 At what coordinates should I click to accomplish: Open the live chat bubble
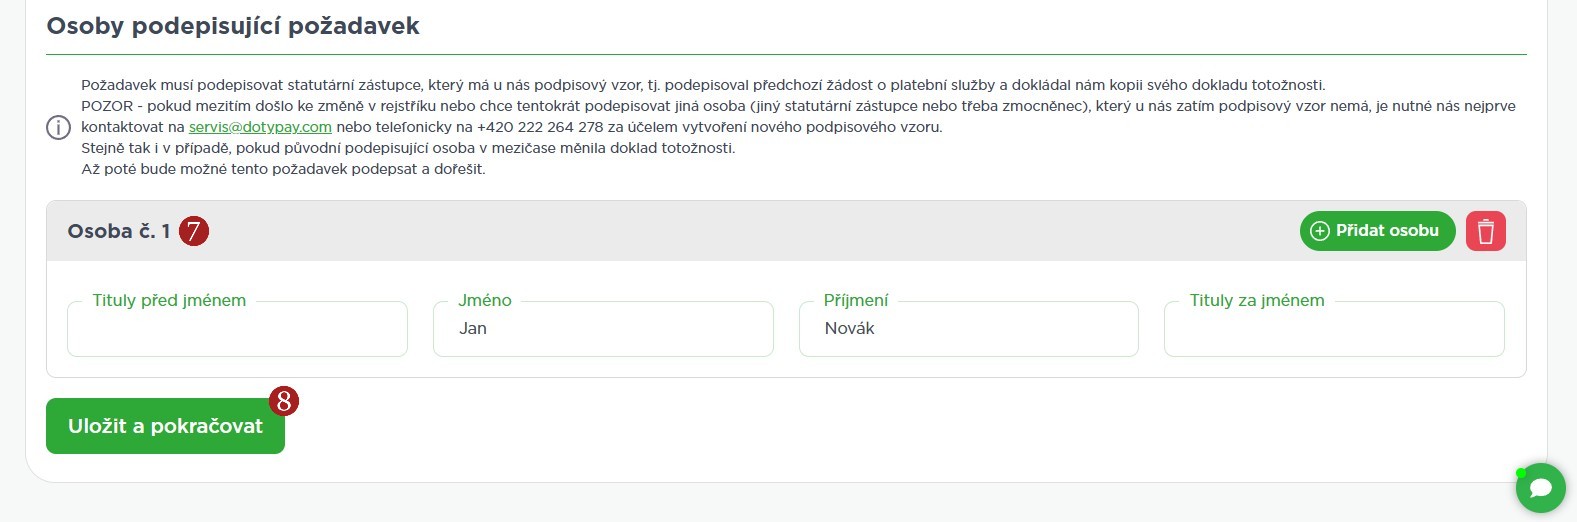(1541, 487)
